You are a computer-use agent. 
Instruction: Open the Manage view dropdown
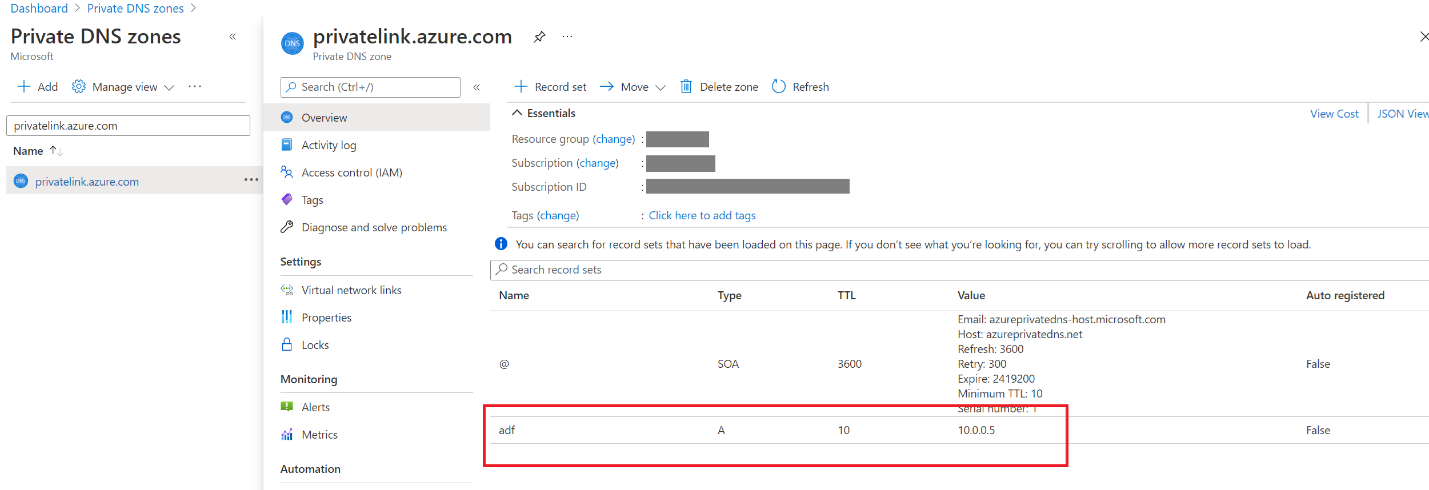pyautogui.click(x=123, y=87)
